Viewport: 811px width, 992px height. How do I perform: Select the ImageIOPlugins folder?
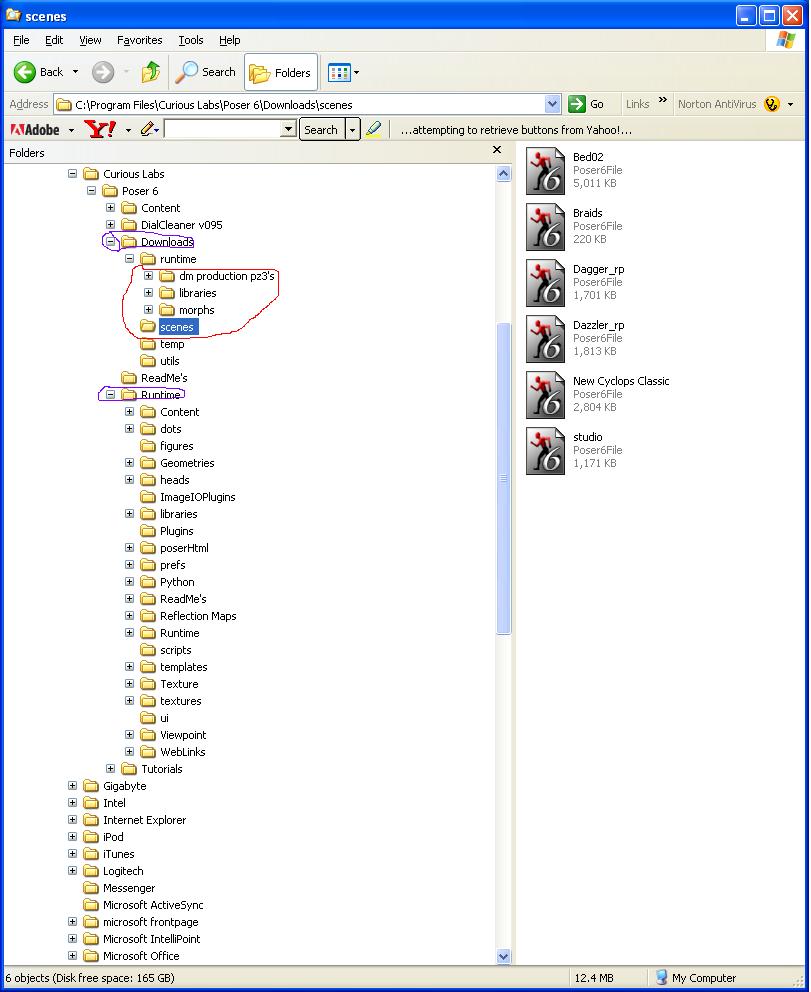coord(197,497)
